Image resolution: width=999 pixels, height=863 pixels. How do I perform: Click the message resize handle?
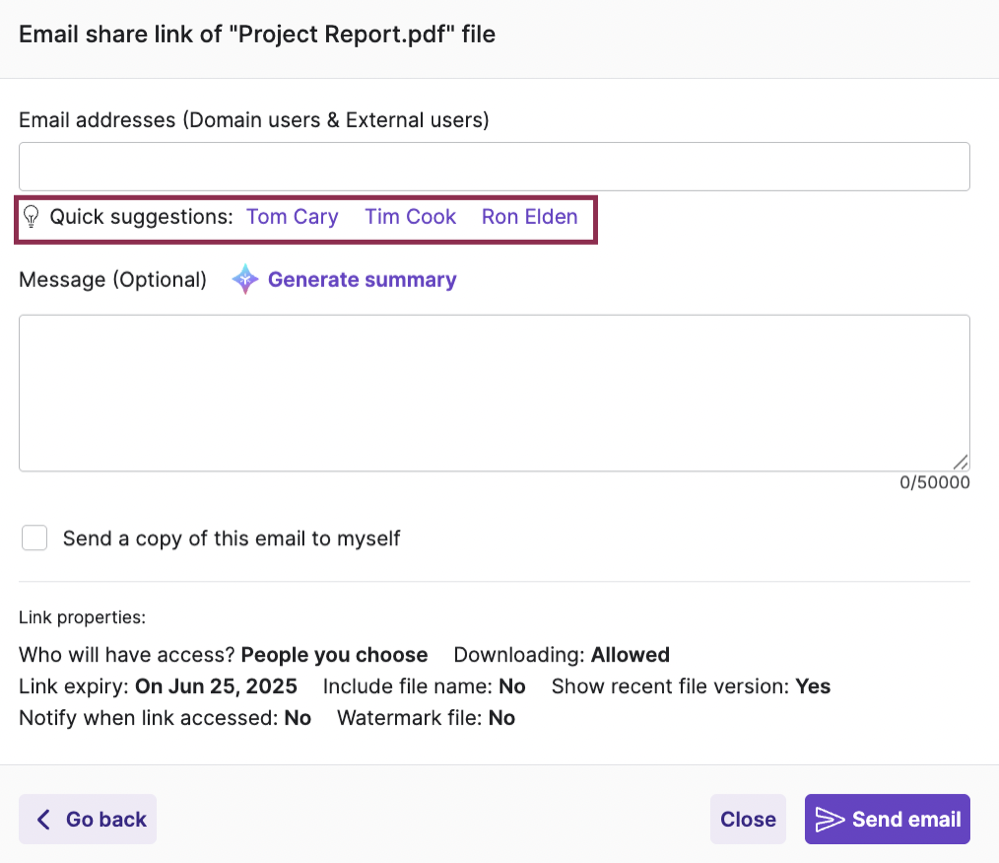coord(961,462)
